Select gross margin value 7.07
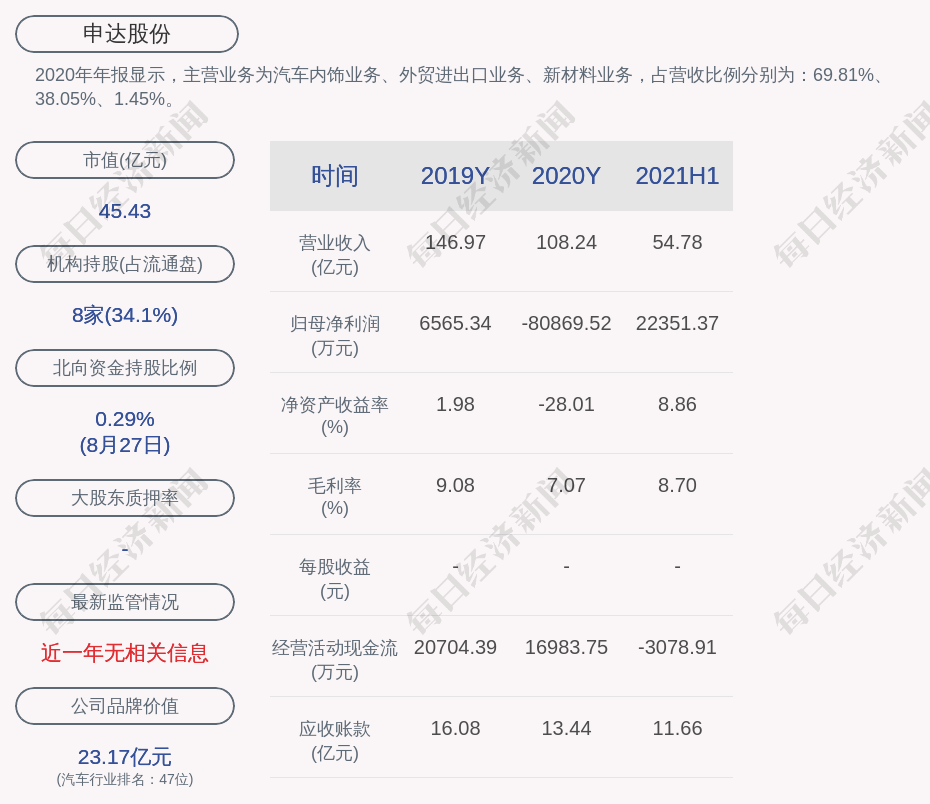 click(x=566, y=486)
